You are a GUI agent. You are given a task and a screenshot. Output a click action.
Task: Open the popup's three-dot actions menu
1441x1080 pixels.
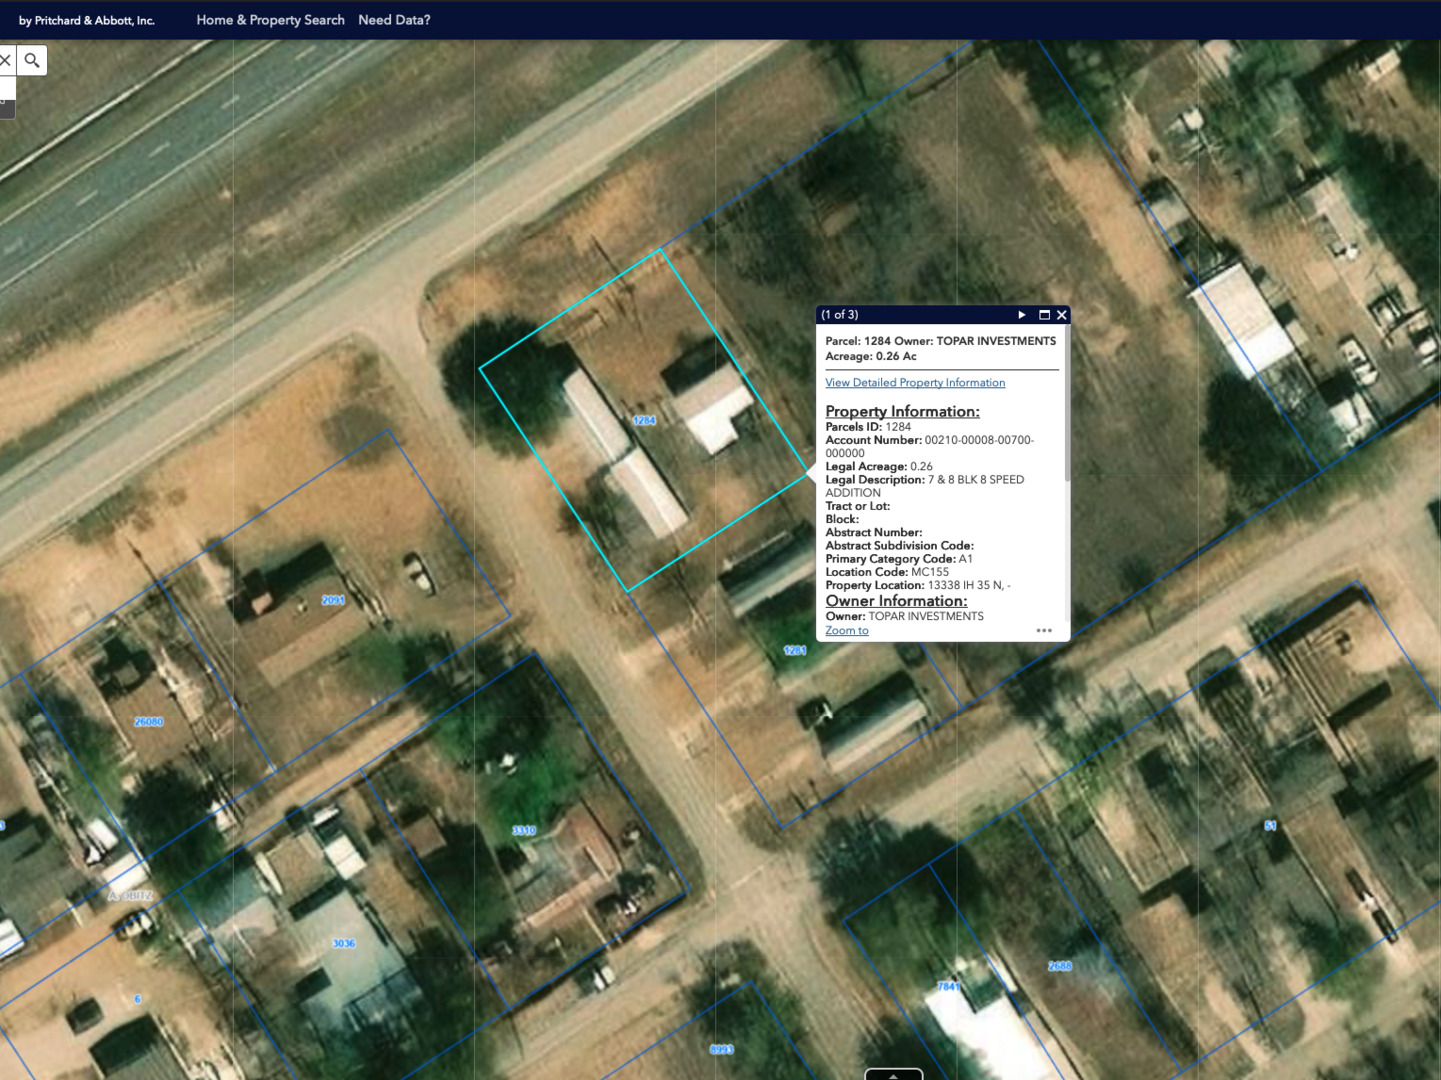click(1044, 631)
